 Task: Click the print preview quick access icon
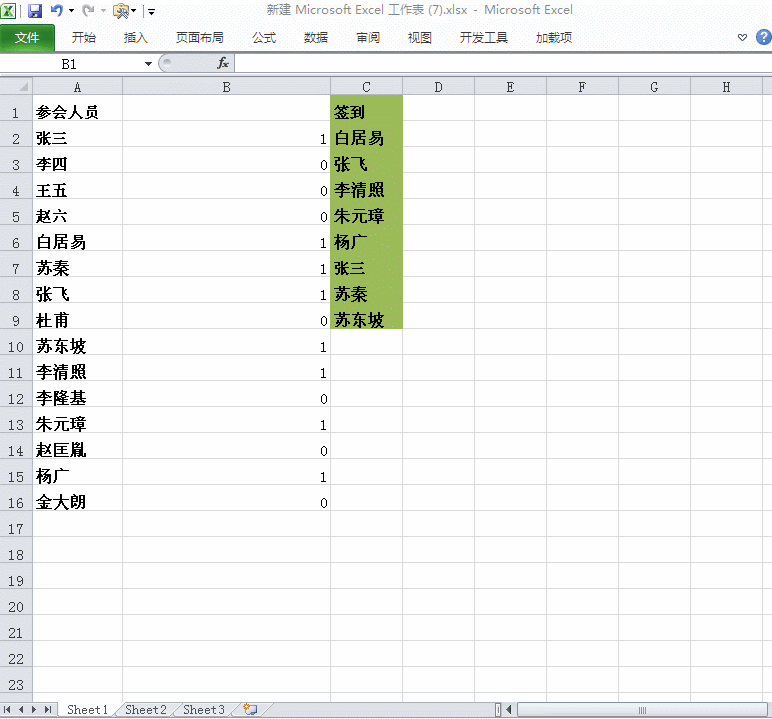[x=121, y=10]
